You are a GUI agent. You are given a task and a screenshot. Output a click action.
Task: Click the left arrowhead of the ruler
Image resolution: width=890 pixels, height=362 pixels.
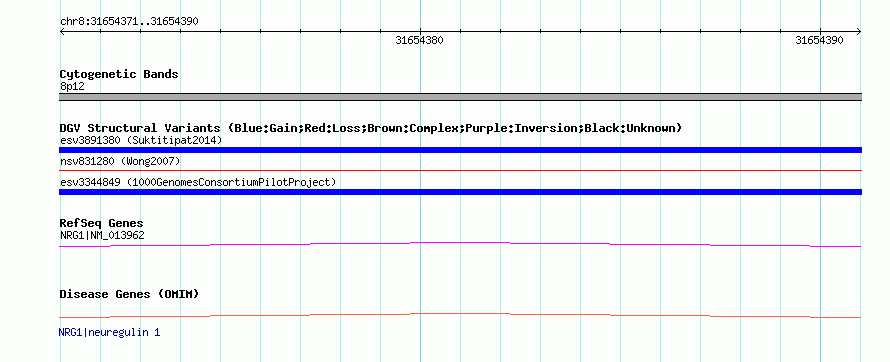62,32
